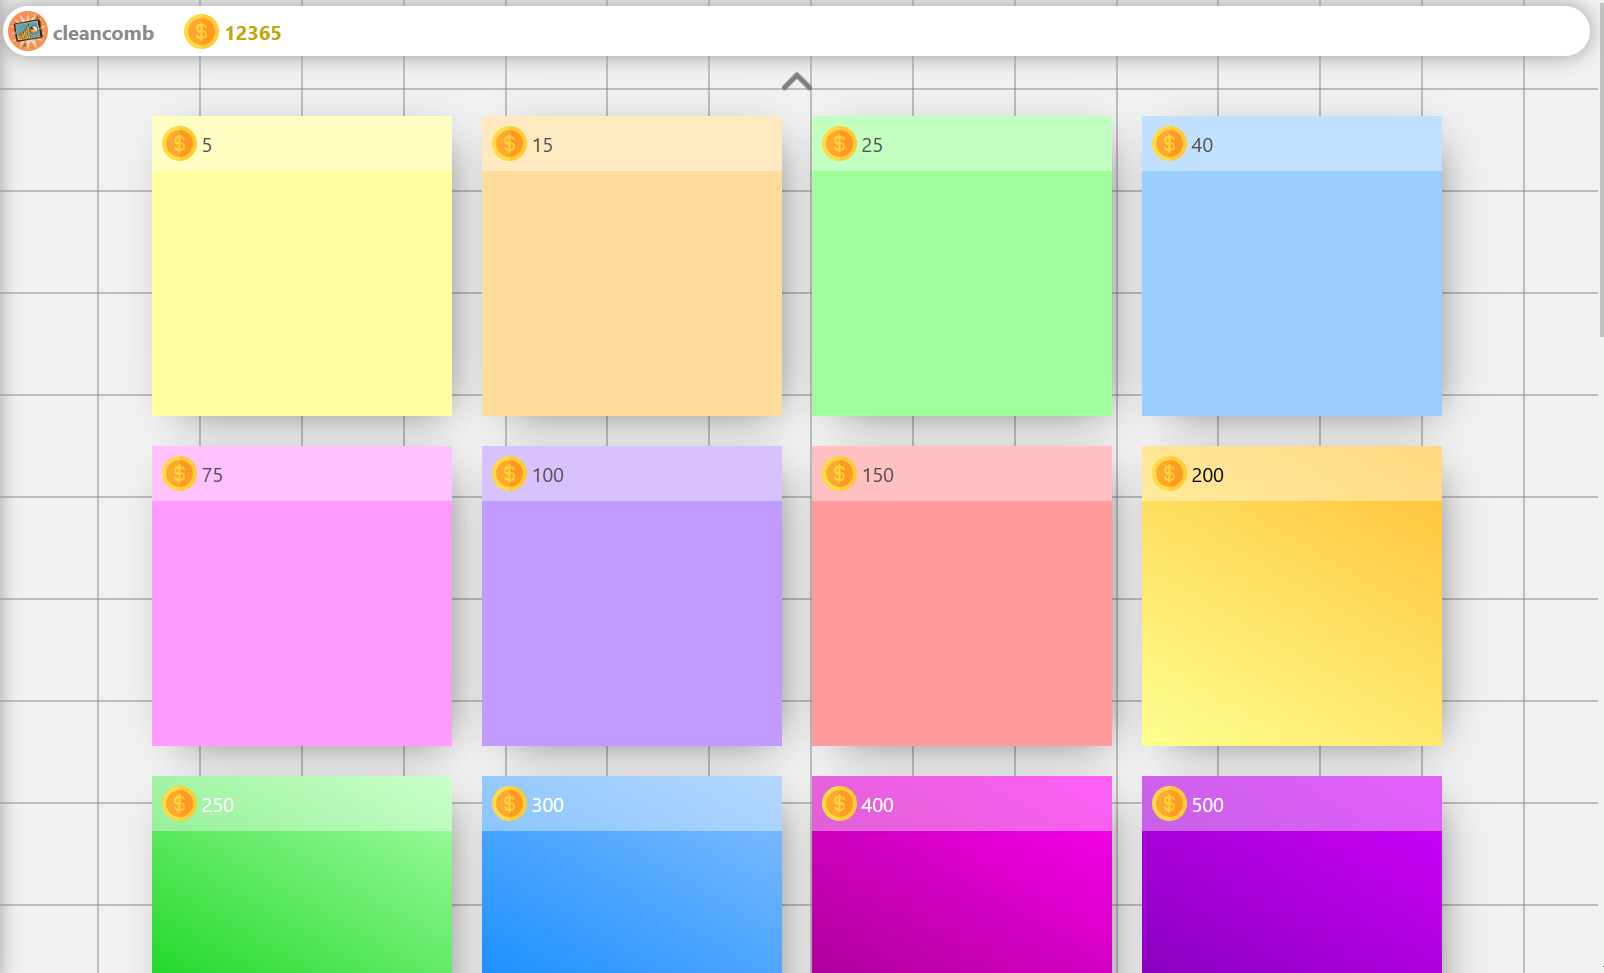The width and height of the screenshot is (1604, 973).
Task: Select the orange sticky note body priced 15
Action: tap(632, 293)
